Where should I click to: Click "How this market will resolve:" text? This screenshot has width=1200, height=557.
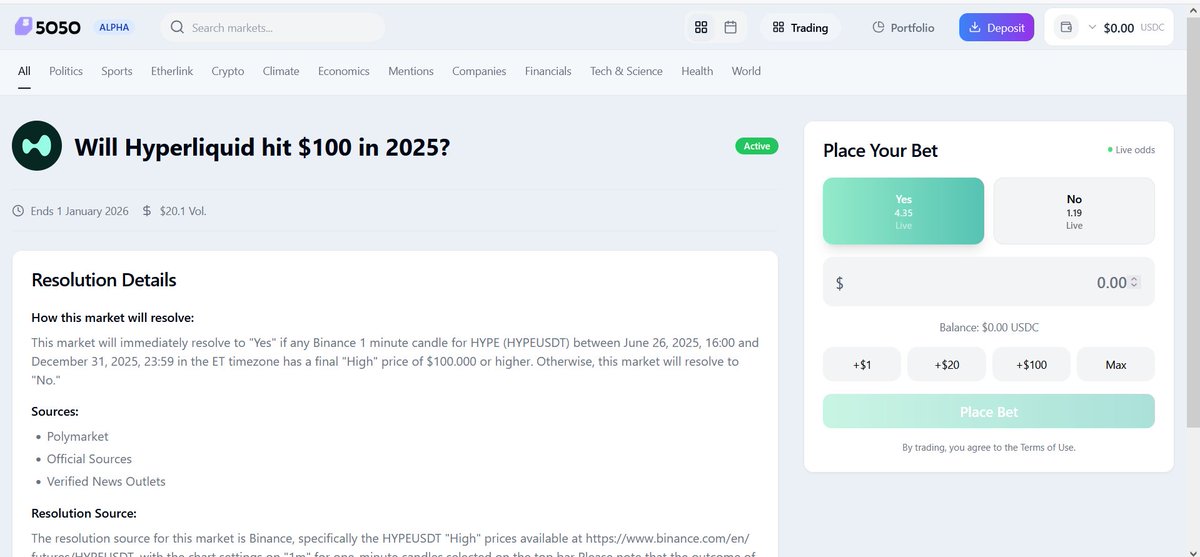[x=113, y=318]
